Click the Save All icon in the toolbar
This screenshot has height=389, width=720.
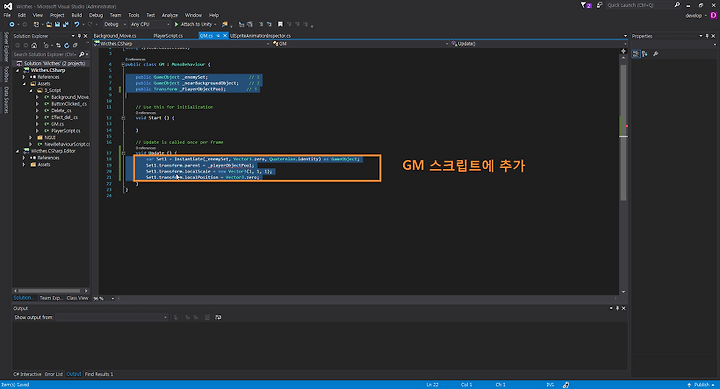(x=65, y=24)
